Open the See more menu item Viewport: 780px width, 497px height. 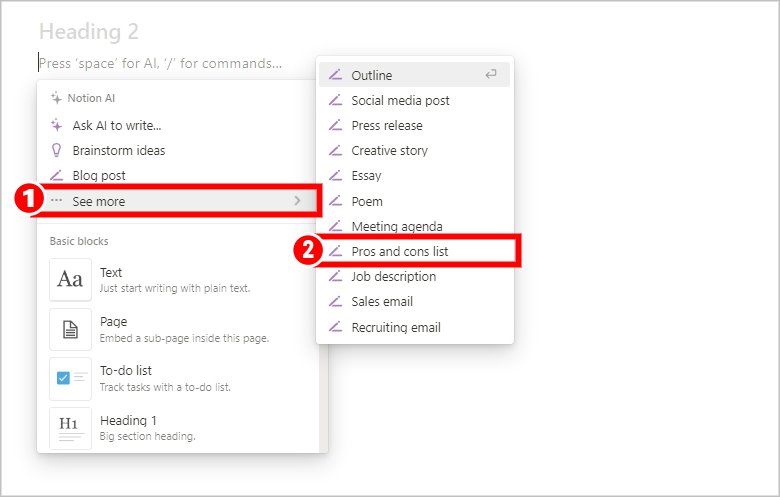(x=178, y=201)
